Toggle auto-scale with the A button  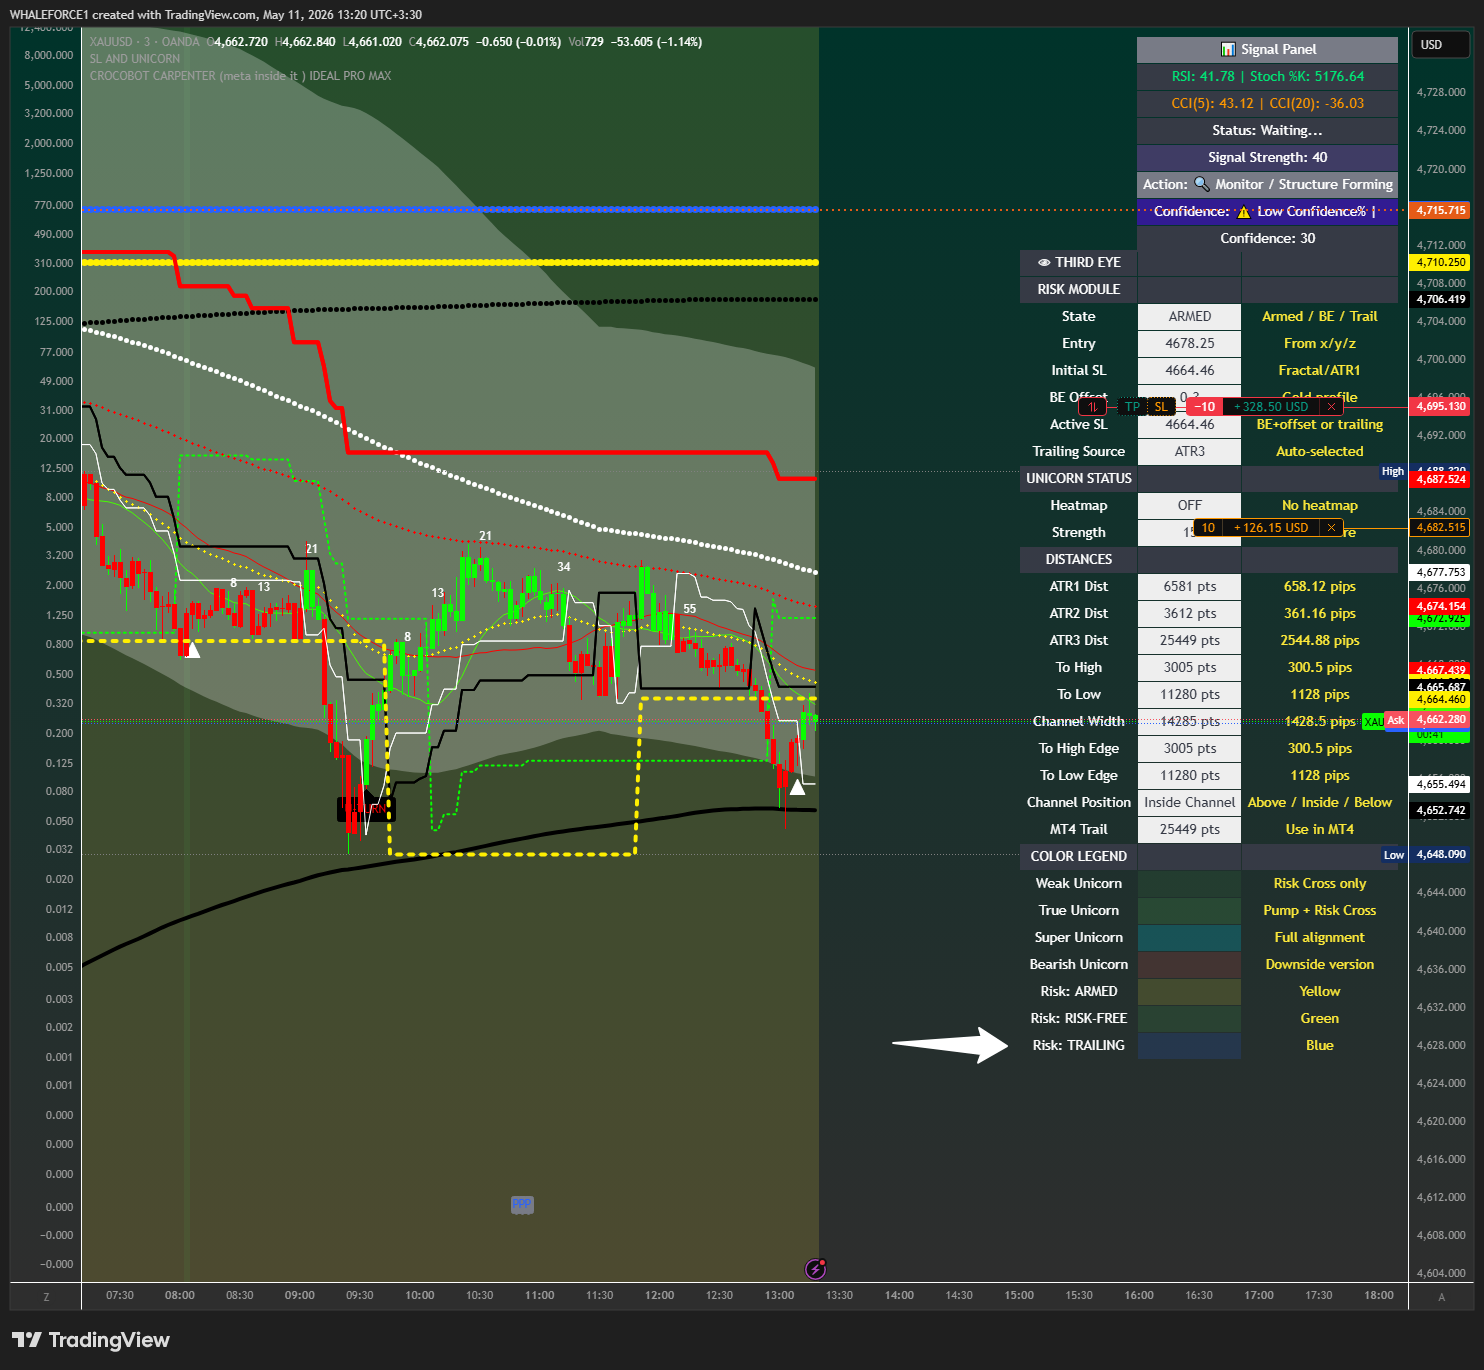(x=1441, y=1297)
